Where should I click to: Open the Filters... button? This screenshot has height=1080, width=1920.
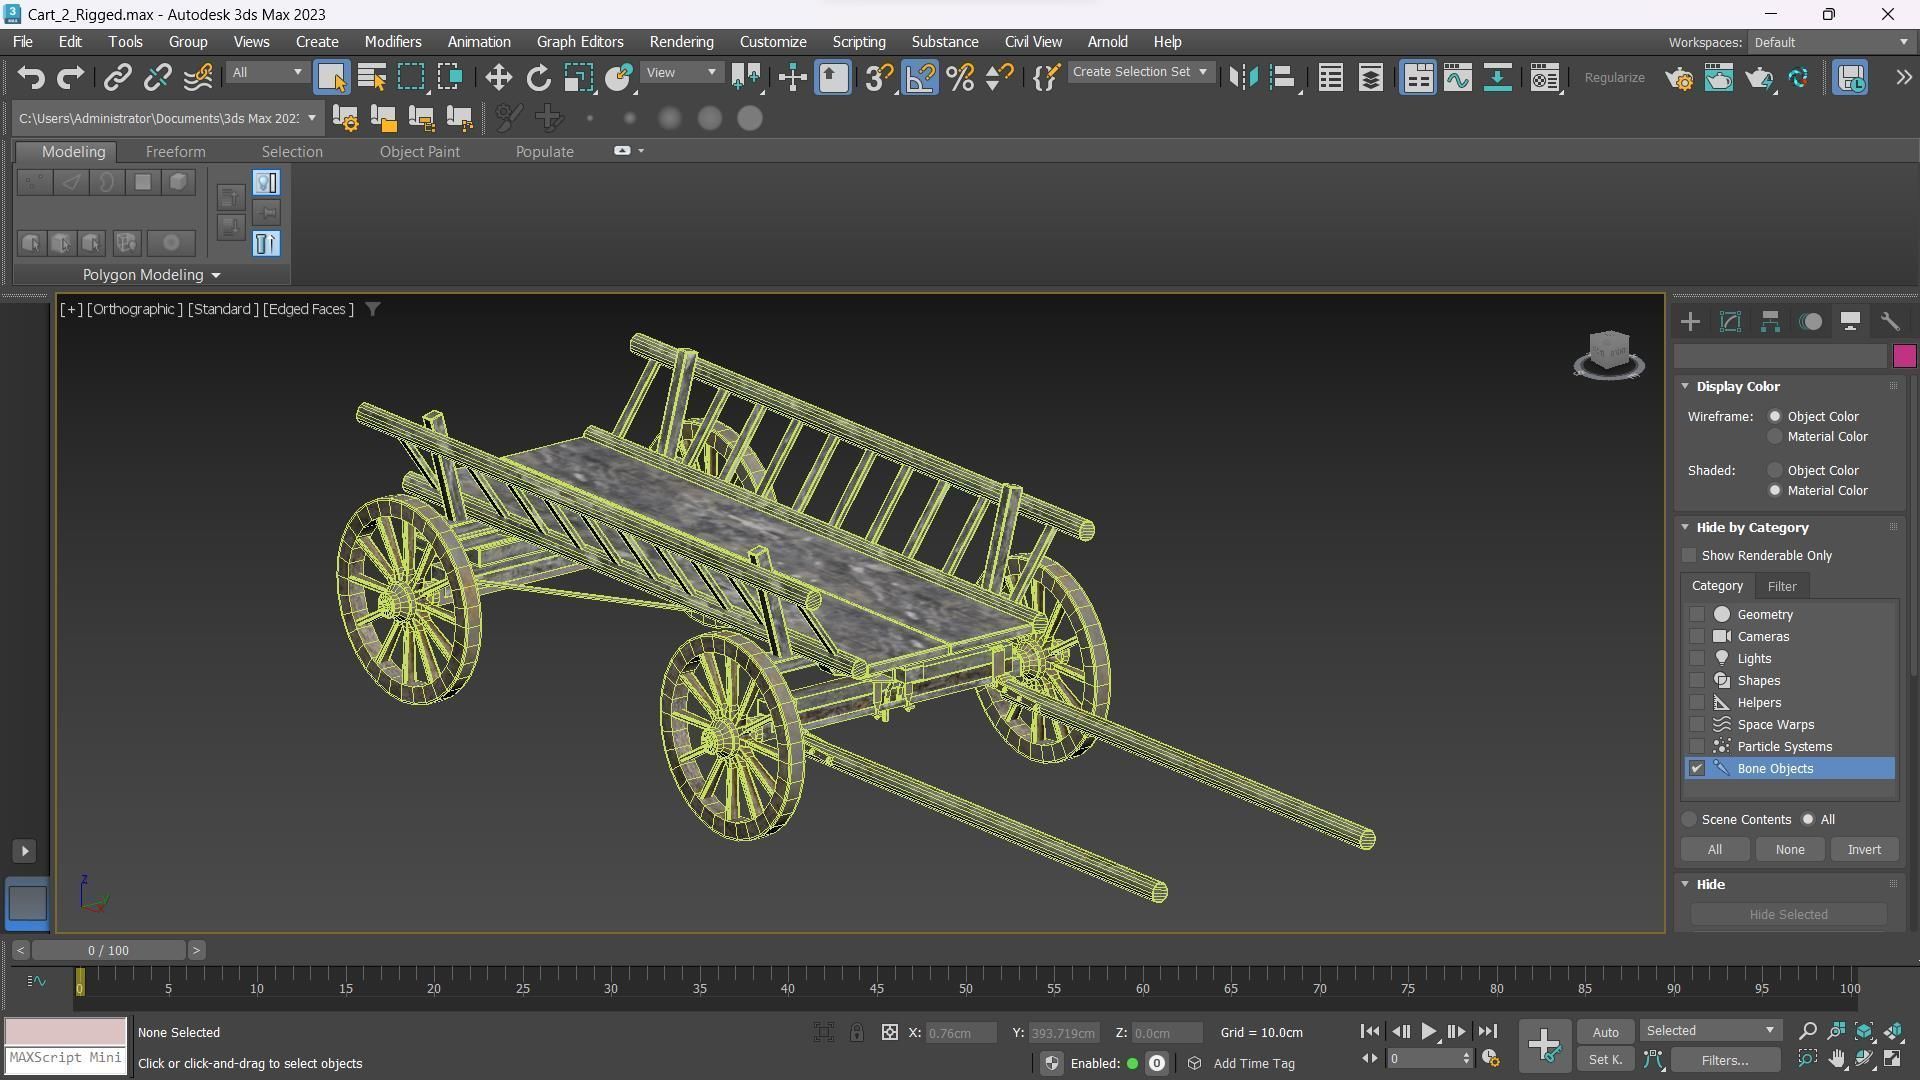point(1725,1060)
